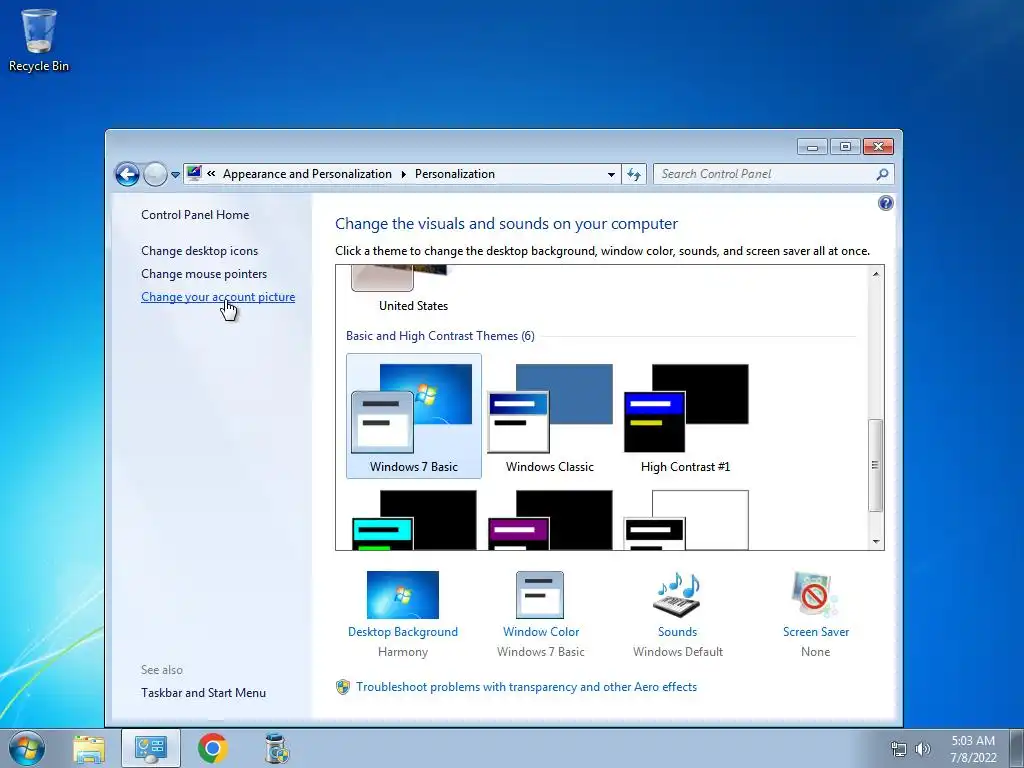The width and height of the screenshot is (1024, 768).
Task: Open Troubleshoot problems with transparency link
Action: 526,687
